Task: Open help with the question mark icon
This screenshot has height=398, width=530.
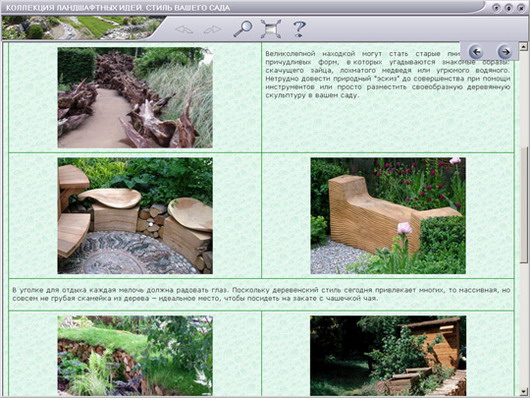Action: tap(299, 29)
